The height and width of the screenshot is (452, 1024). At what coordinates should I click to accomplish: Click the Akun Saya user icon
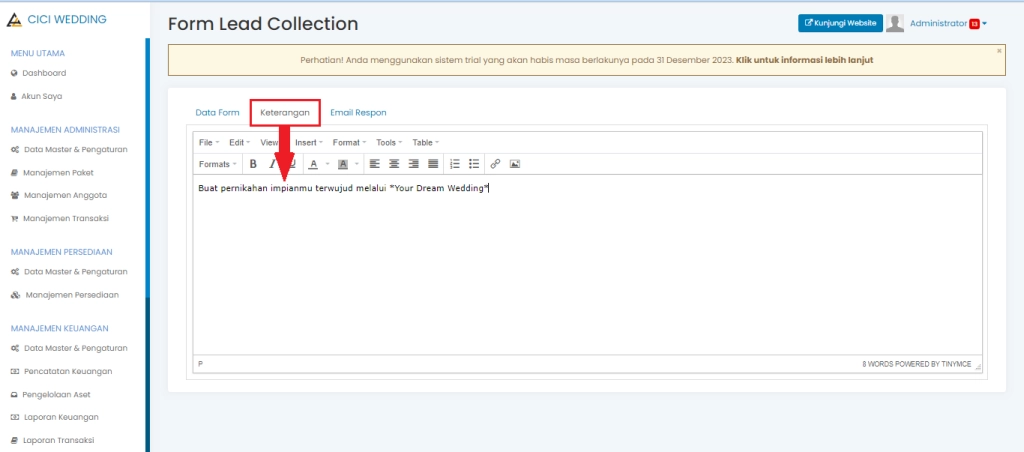coord(14,96)
